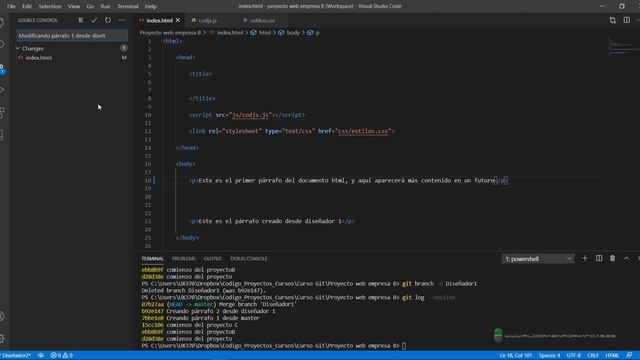The image size is (640, 360).
Task: Click the Changes count badge
Action: 124,48
